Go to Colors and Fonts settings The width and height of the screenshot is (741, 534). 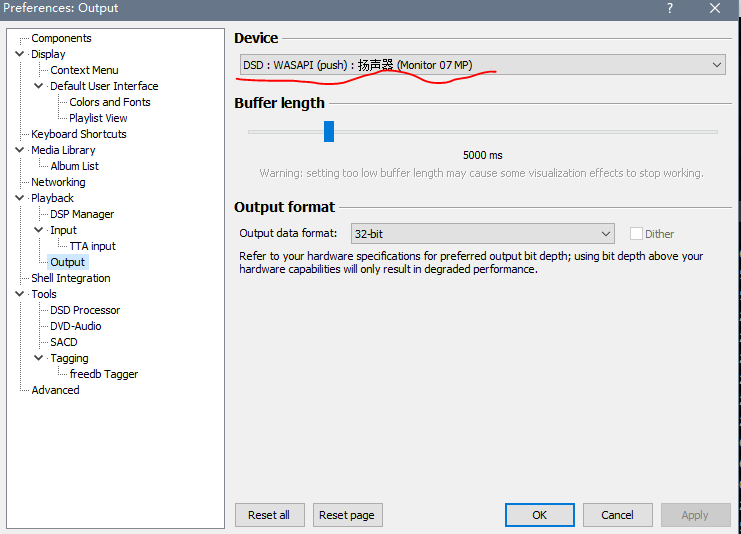110,102
